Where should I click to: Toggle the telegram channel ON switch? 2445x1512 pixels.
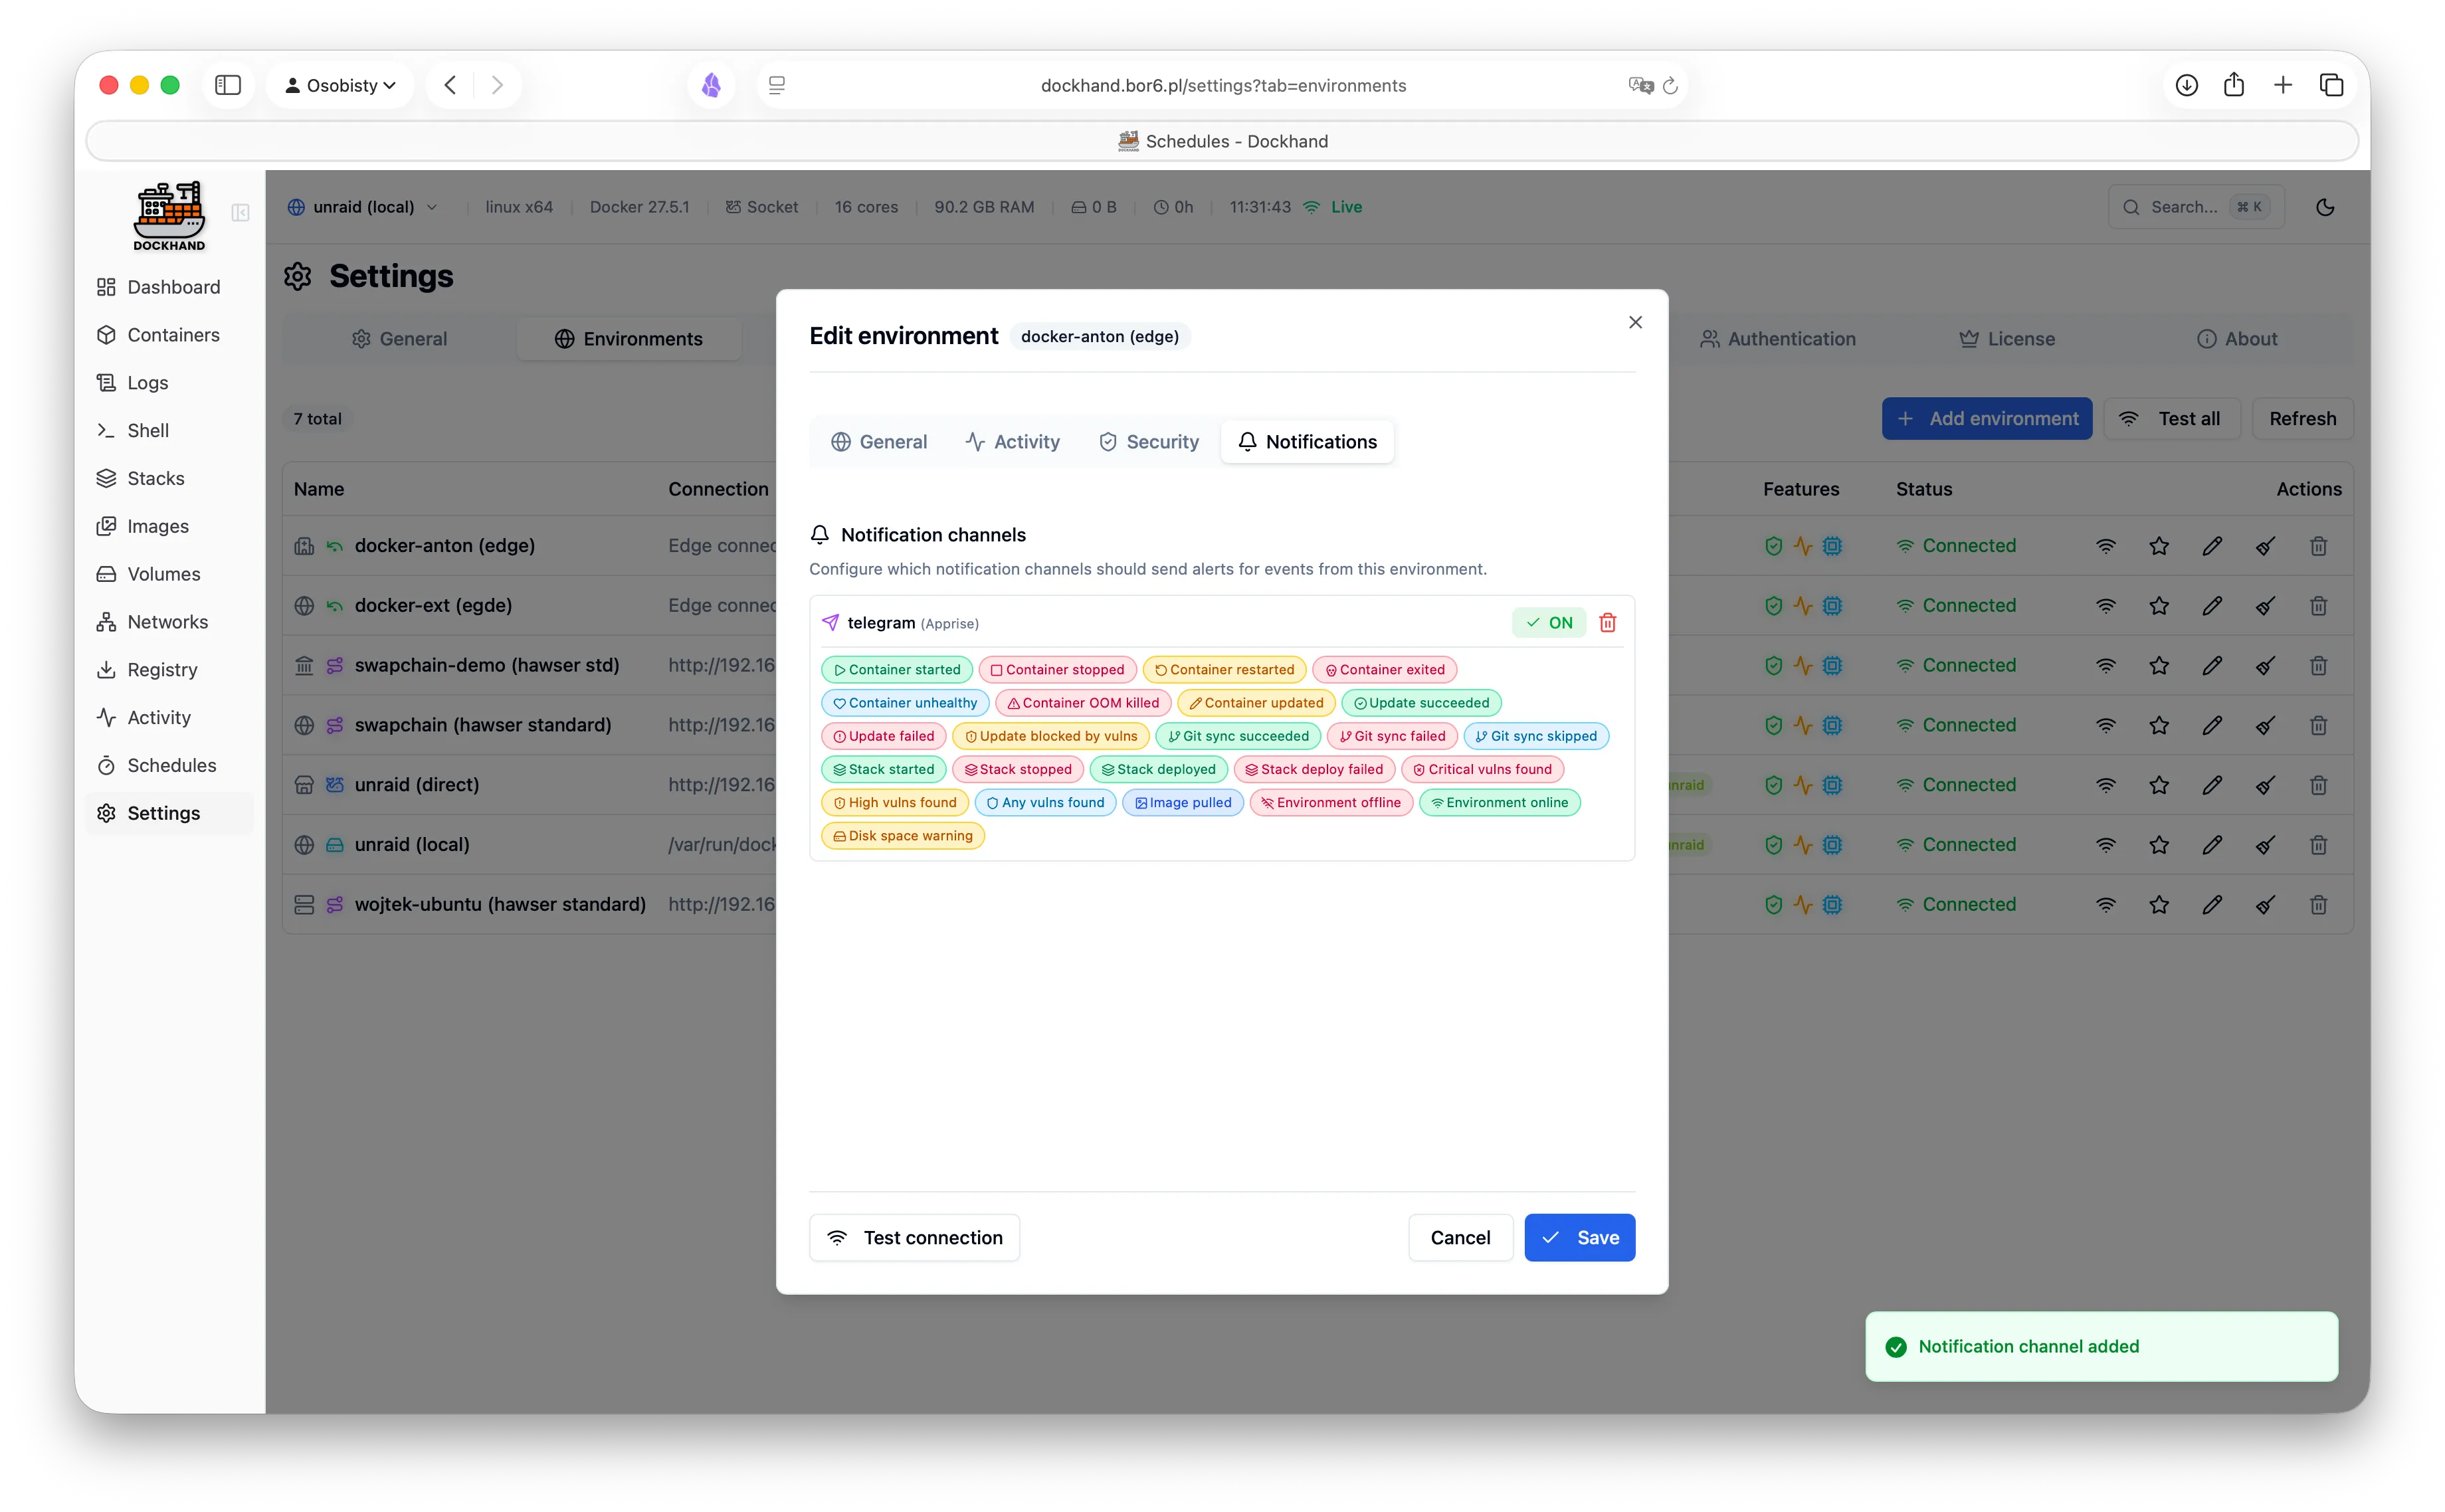click(x=1549, y=623)
